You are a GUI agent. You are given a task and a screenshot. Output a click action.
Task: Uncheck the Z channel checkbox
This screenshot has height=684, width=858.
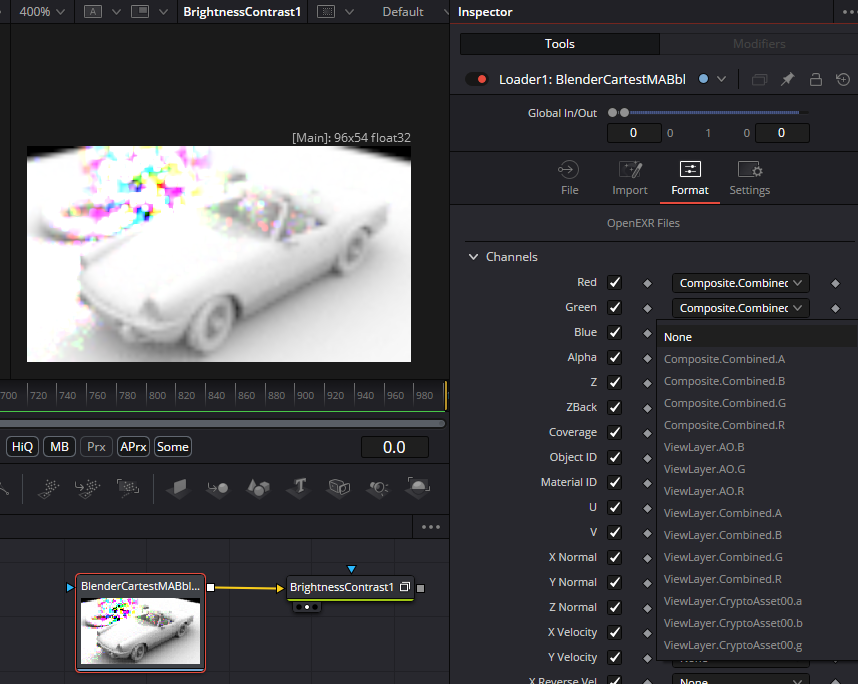(x=614, y=382)
